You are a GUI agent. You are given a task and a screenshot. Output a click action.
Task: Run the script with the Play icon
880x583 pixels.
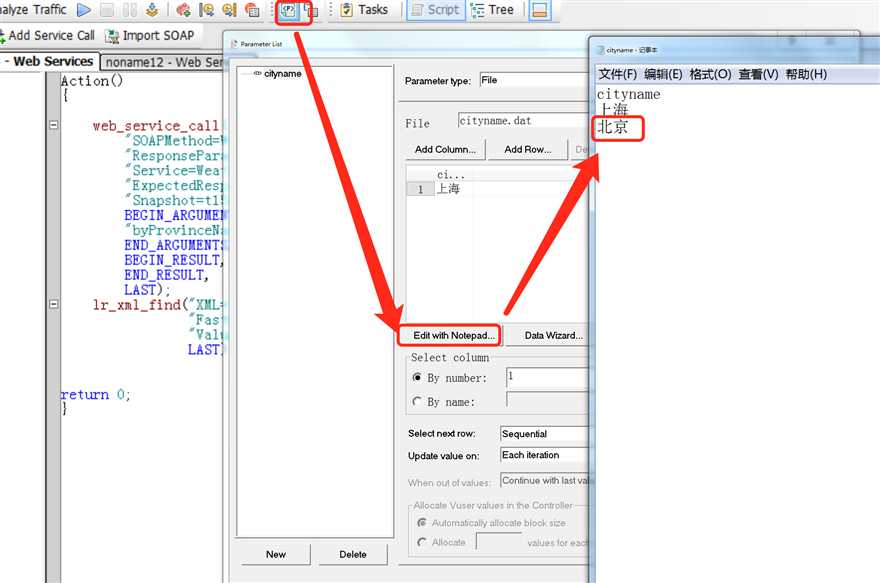84,10
